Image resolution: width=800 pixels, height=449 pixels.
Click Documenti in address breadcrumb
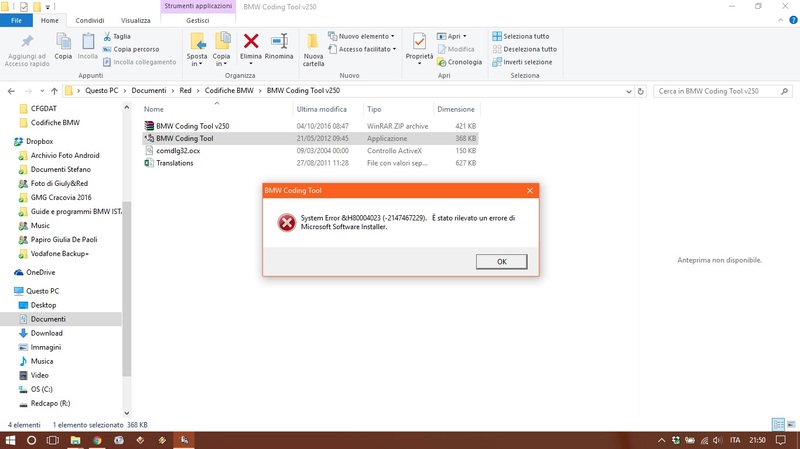click(149, 90)
